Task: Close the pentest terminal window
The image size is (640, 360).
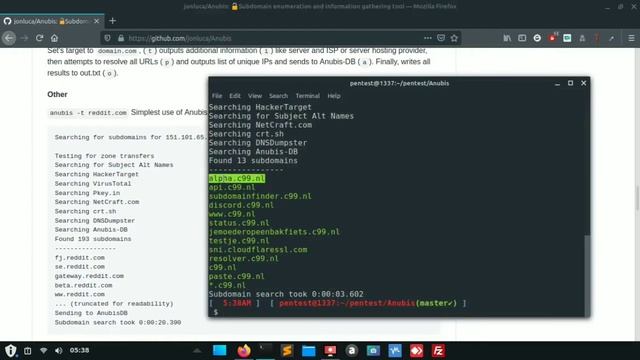Action: coord(584,83)
